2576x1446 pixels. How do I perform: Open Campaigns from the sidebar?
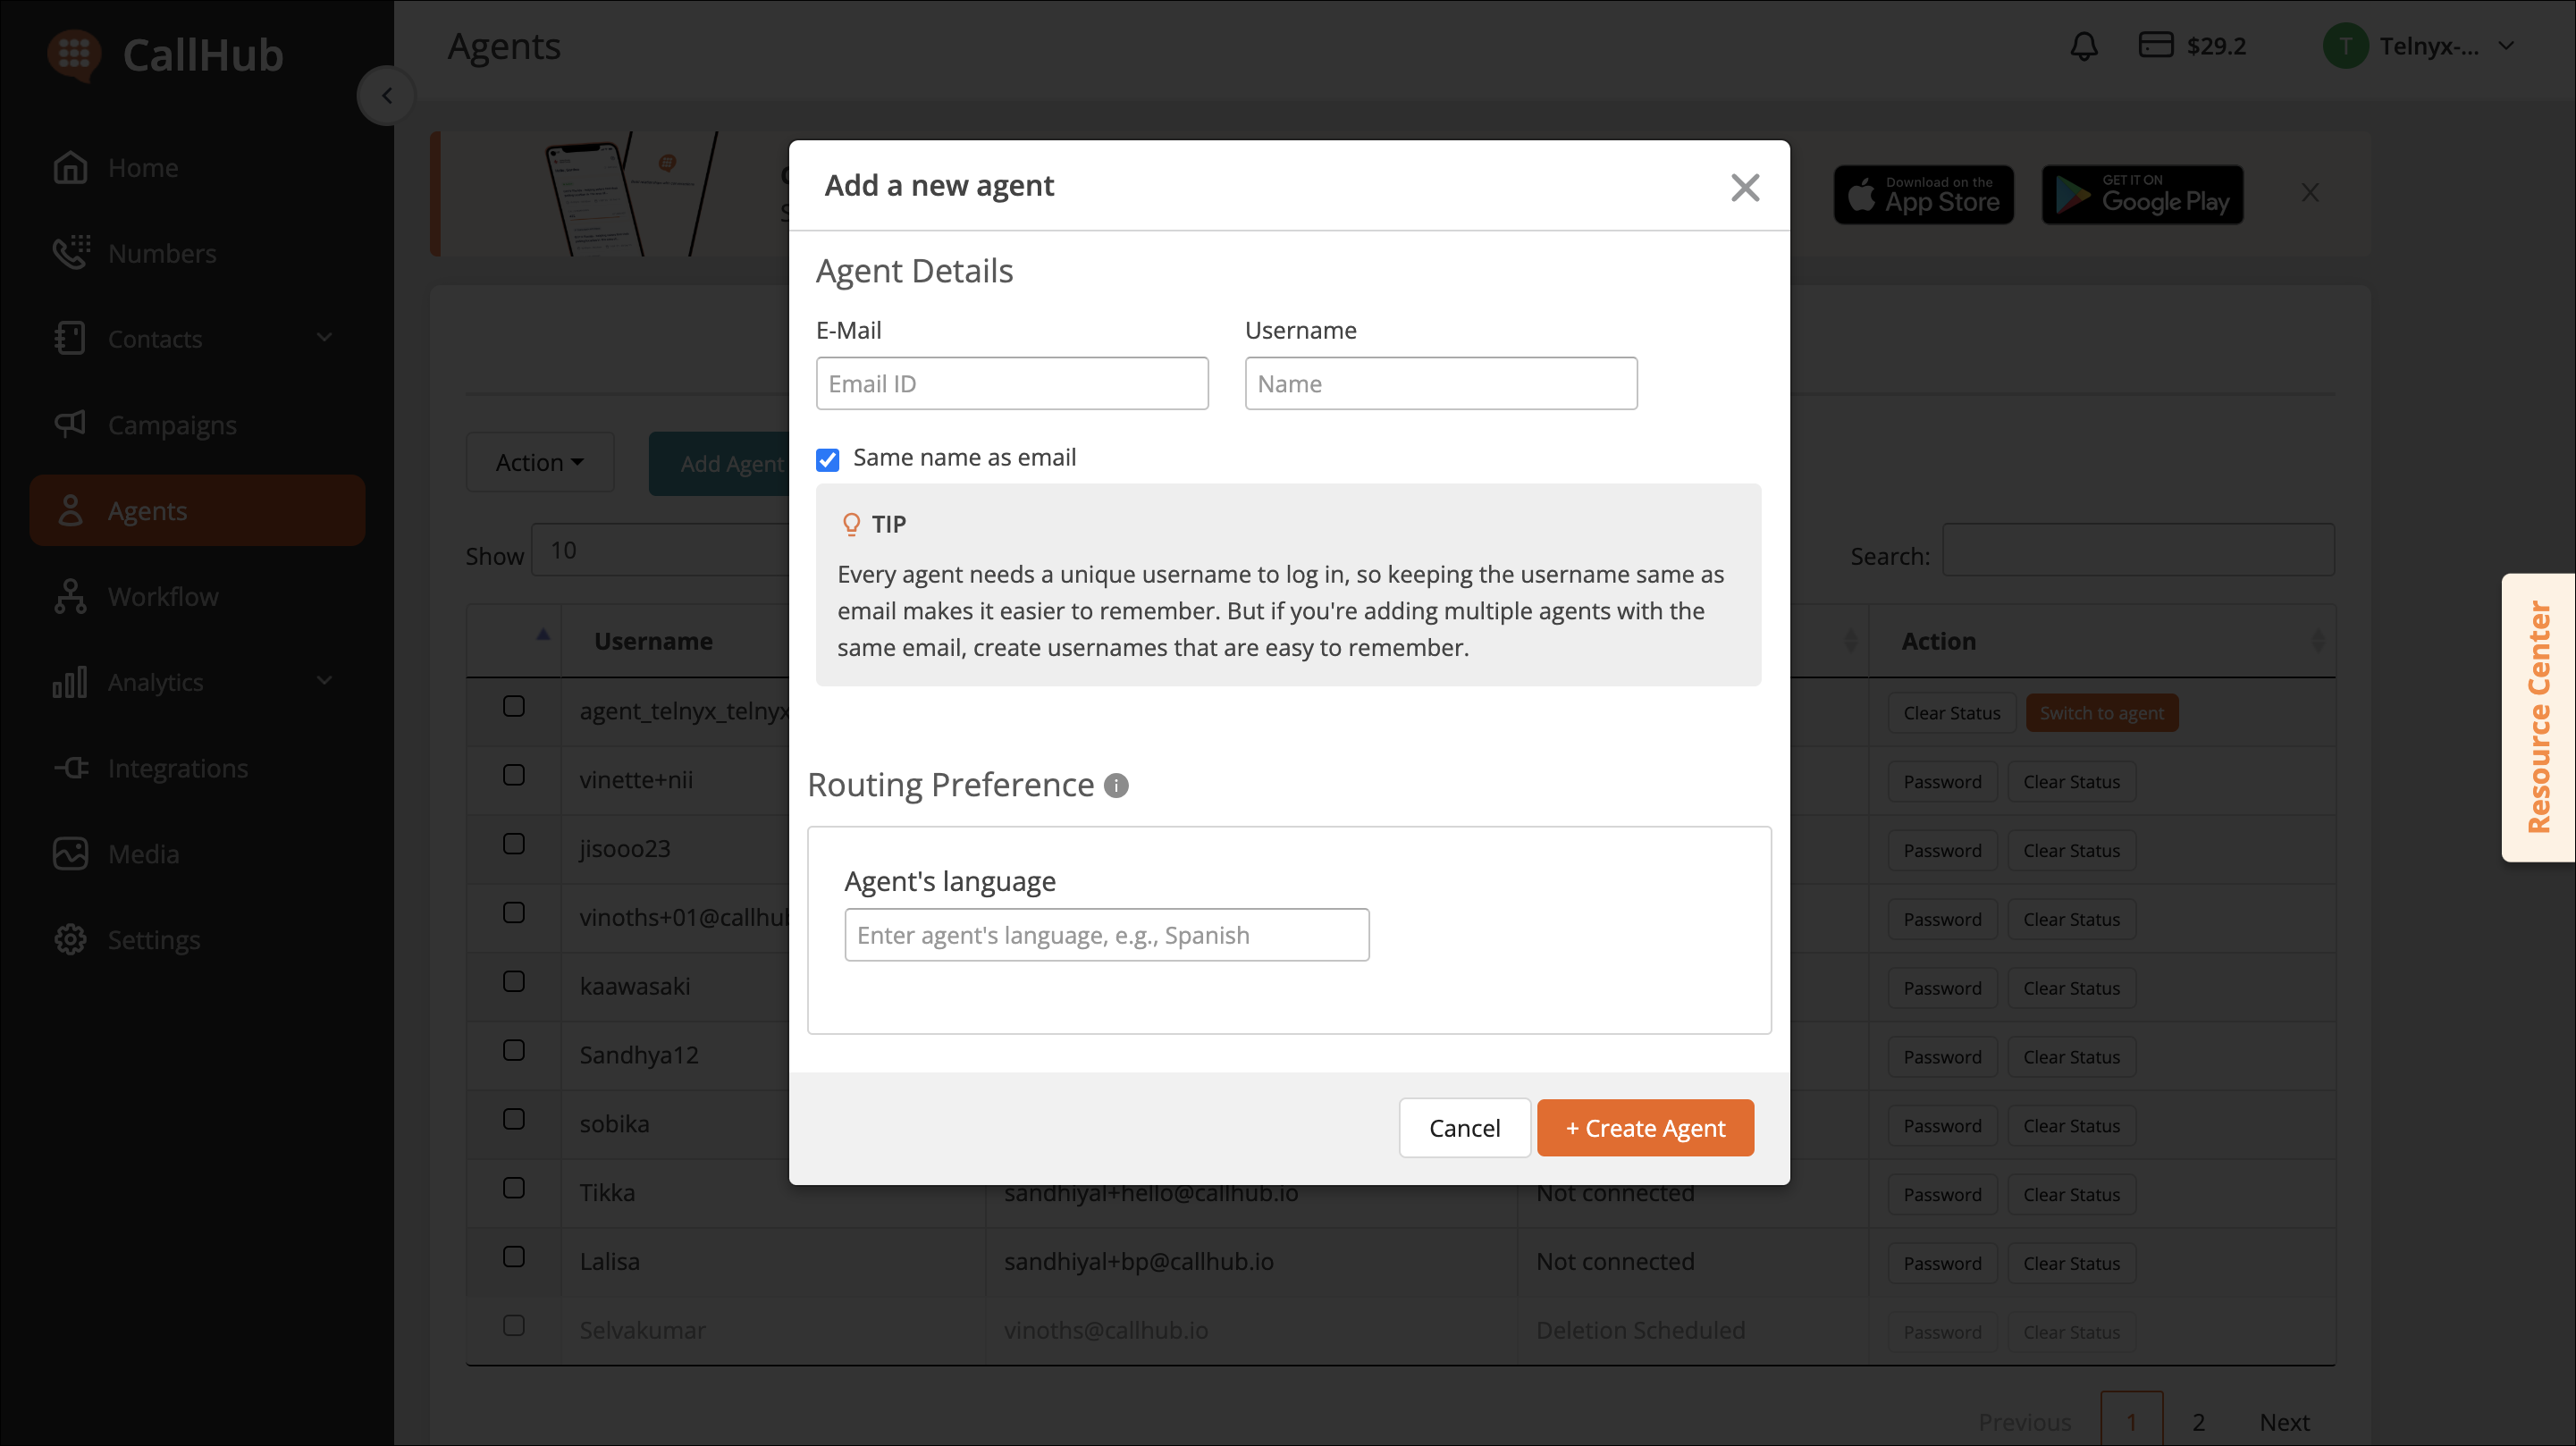[197, 425]
